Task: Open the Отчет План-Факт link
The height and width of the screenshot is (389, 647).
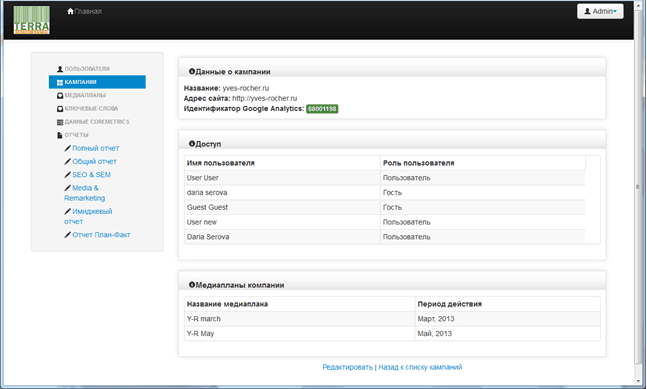Action: point(101,235)
